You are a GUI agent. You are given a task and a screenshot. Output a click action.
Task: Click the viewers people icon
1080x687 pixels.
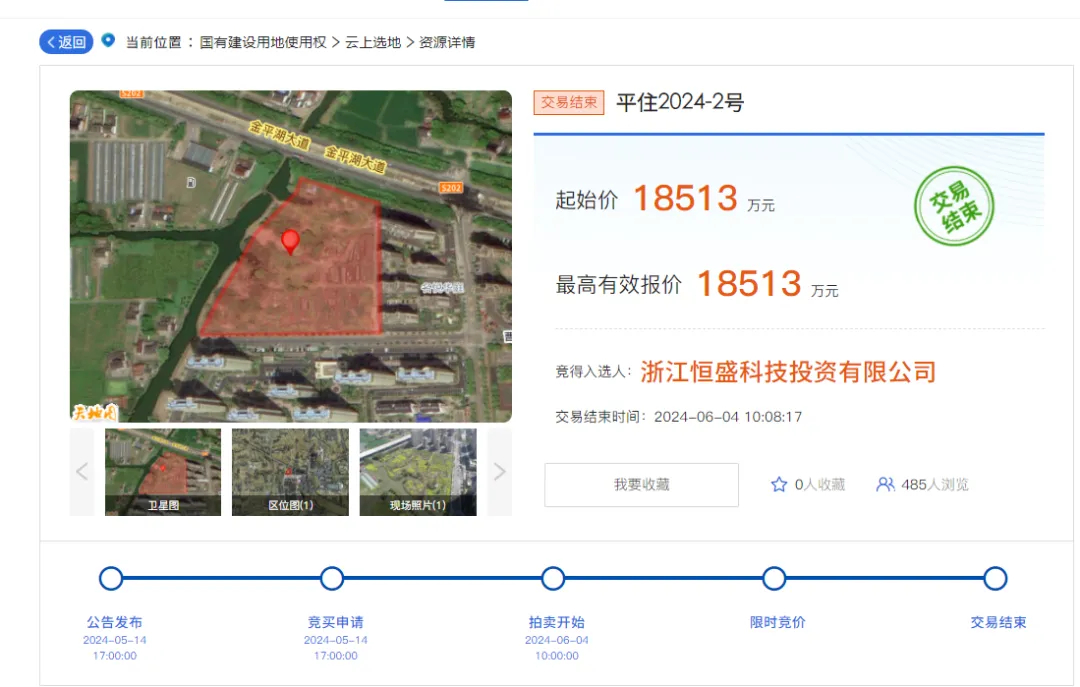pyautogui.click(x=885, y=484)
